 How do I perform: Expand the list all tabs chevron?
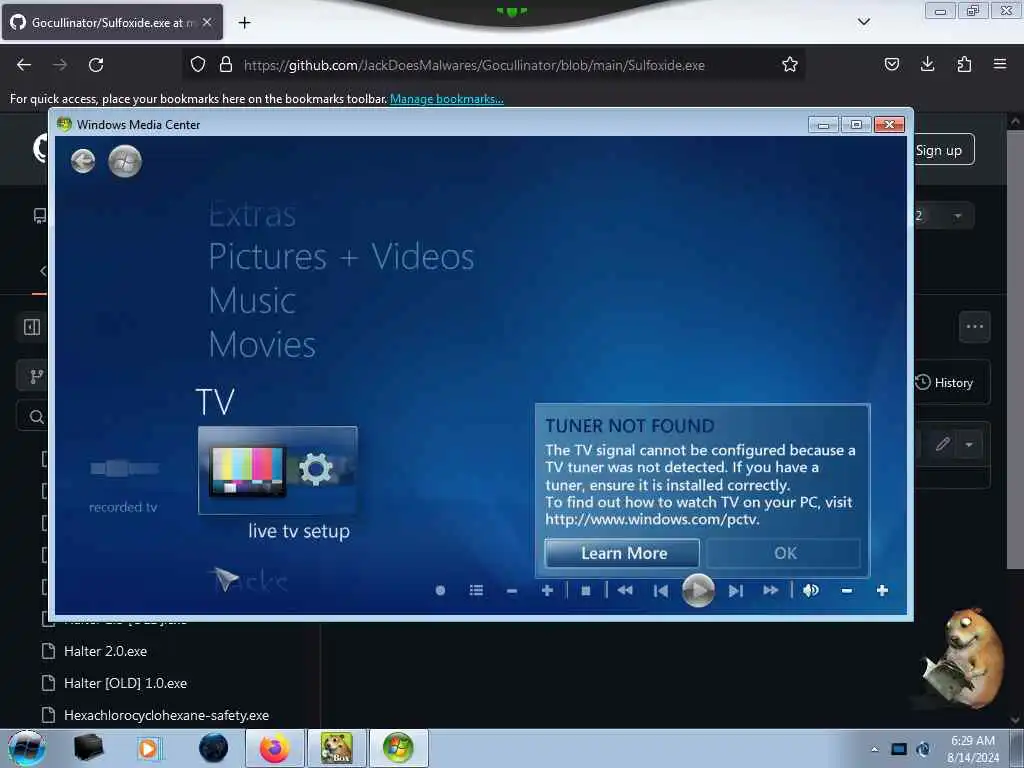(864, 22)
